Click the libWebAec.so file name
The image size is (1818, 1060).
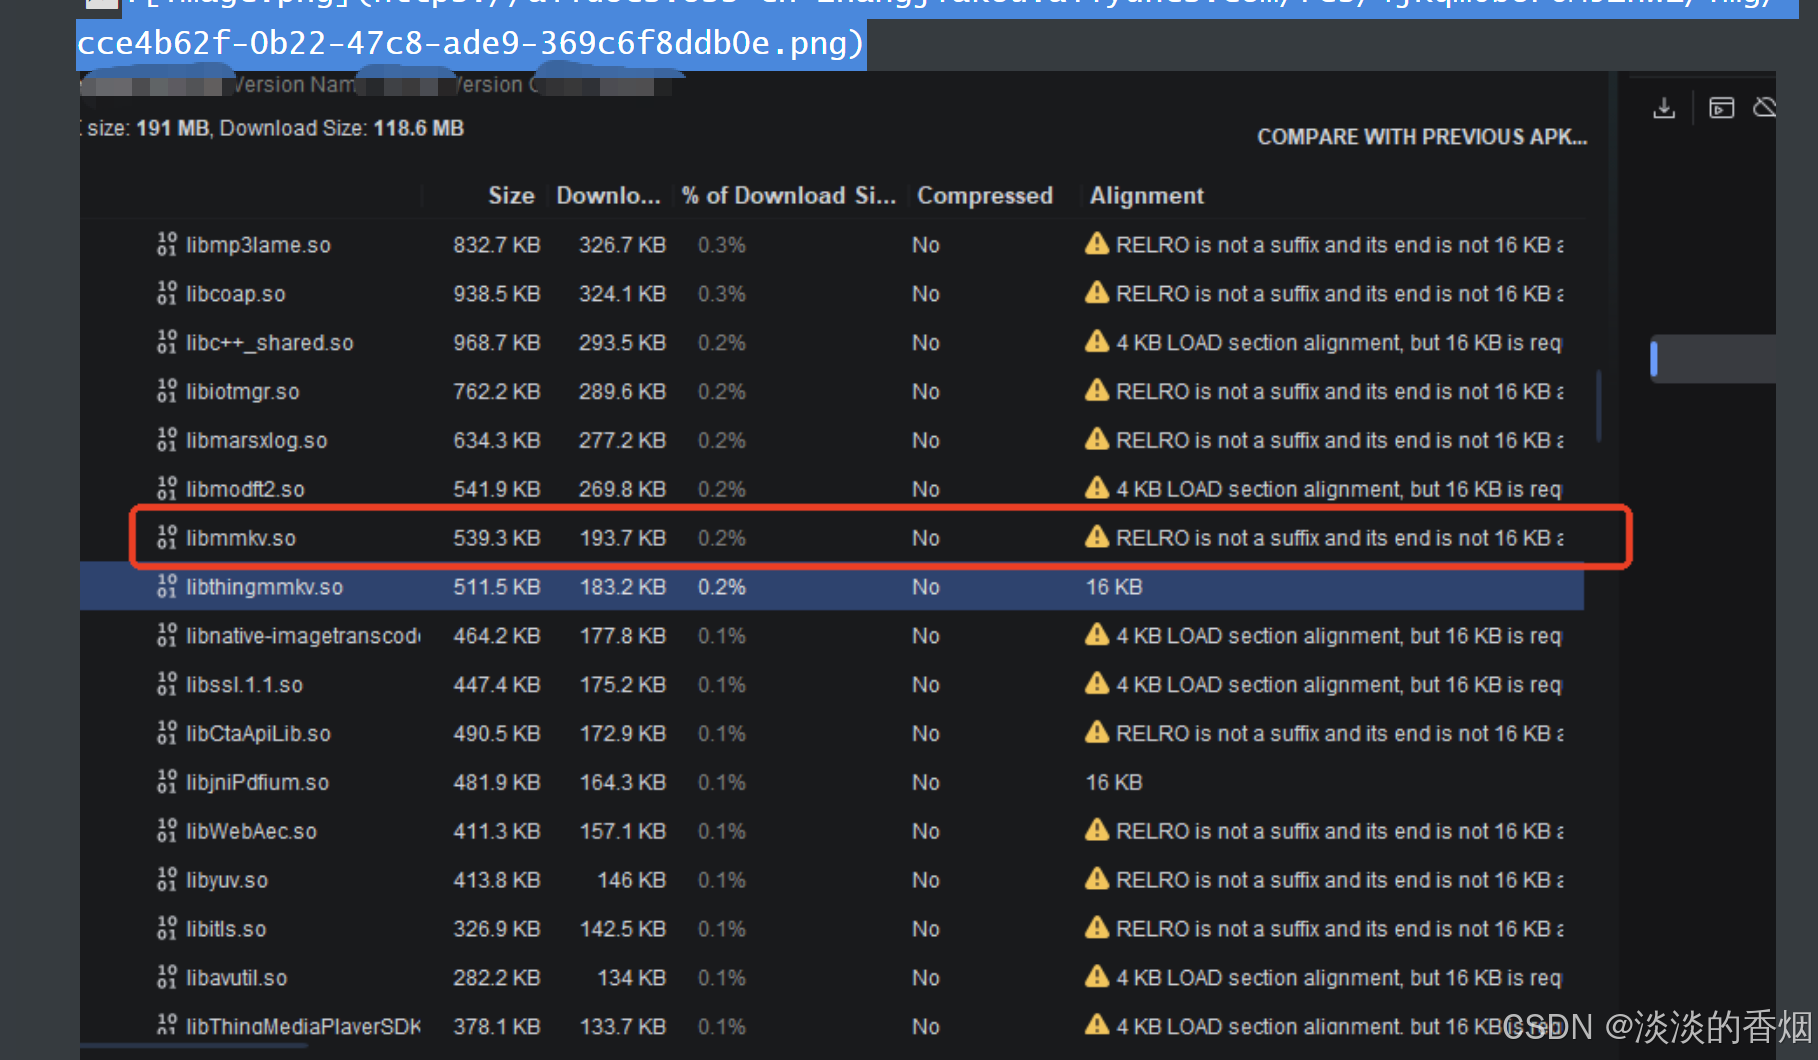pyautogui.click(x=251, y=832)
